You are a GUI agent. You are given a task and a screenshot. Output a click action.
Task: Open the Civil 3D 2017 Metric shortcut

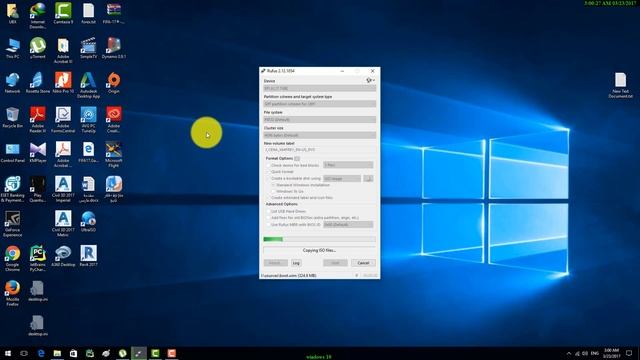tap(63, 224)
